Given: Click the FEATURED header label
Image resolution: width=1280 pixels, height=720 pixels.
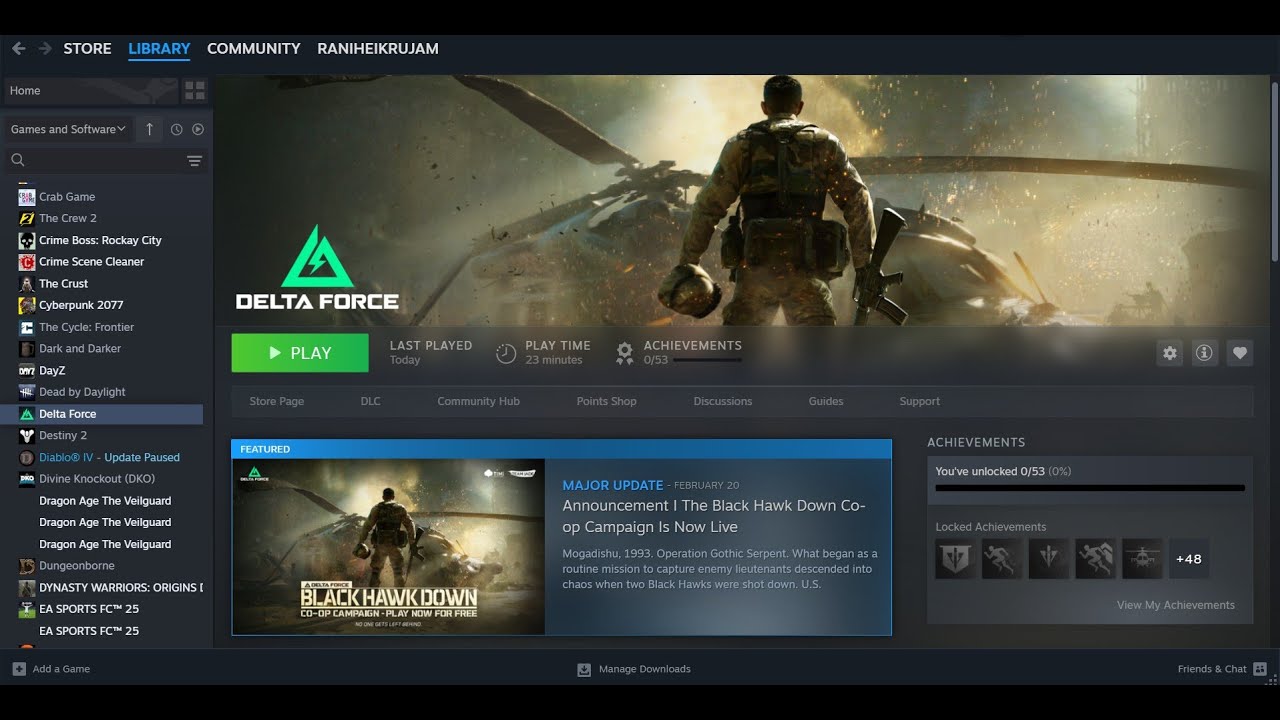Looking at the screenshot, I should tap(265, 449).
